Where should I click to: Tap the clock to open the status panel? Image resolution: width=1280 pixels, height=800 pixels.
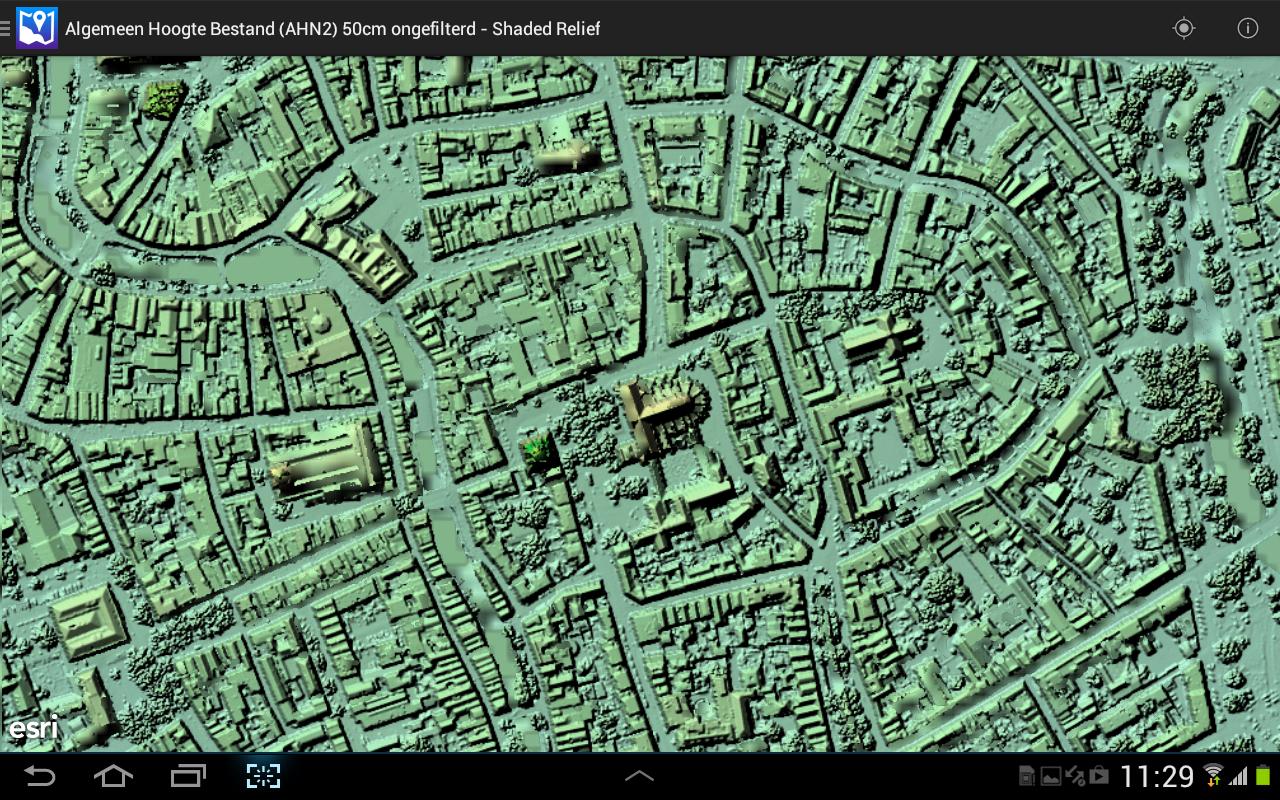pyautogui.click(x=1156, y=776)
